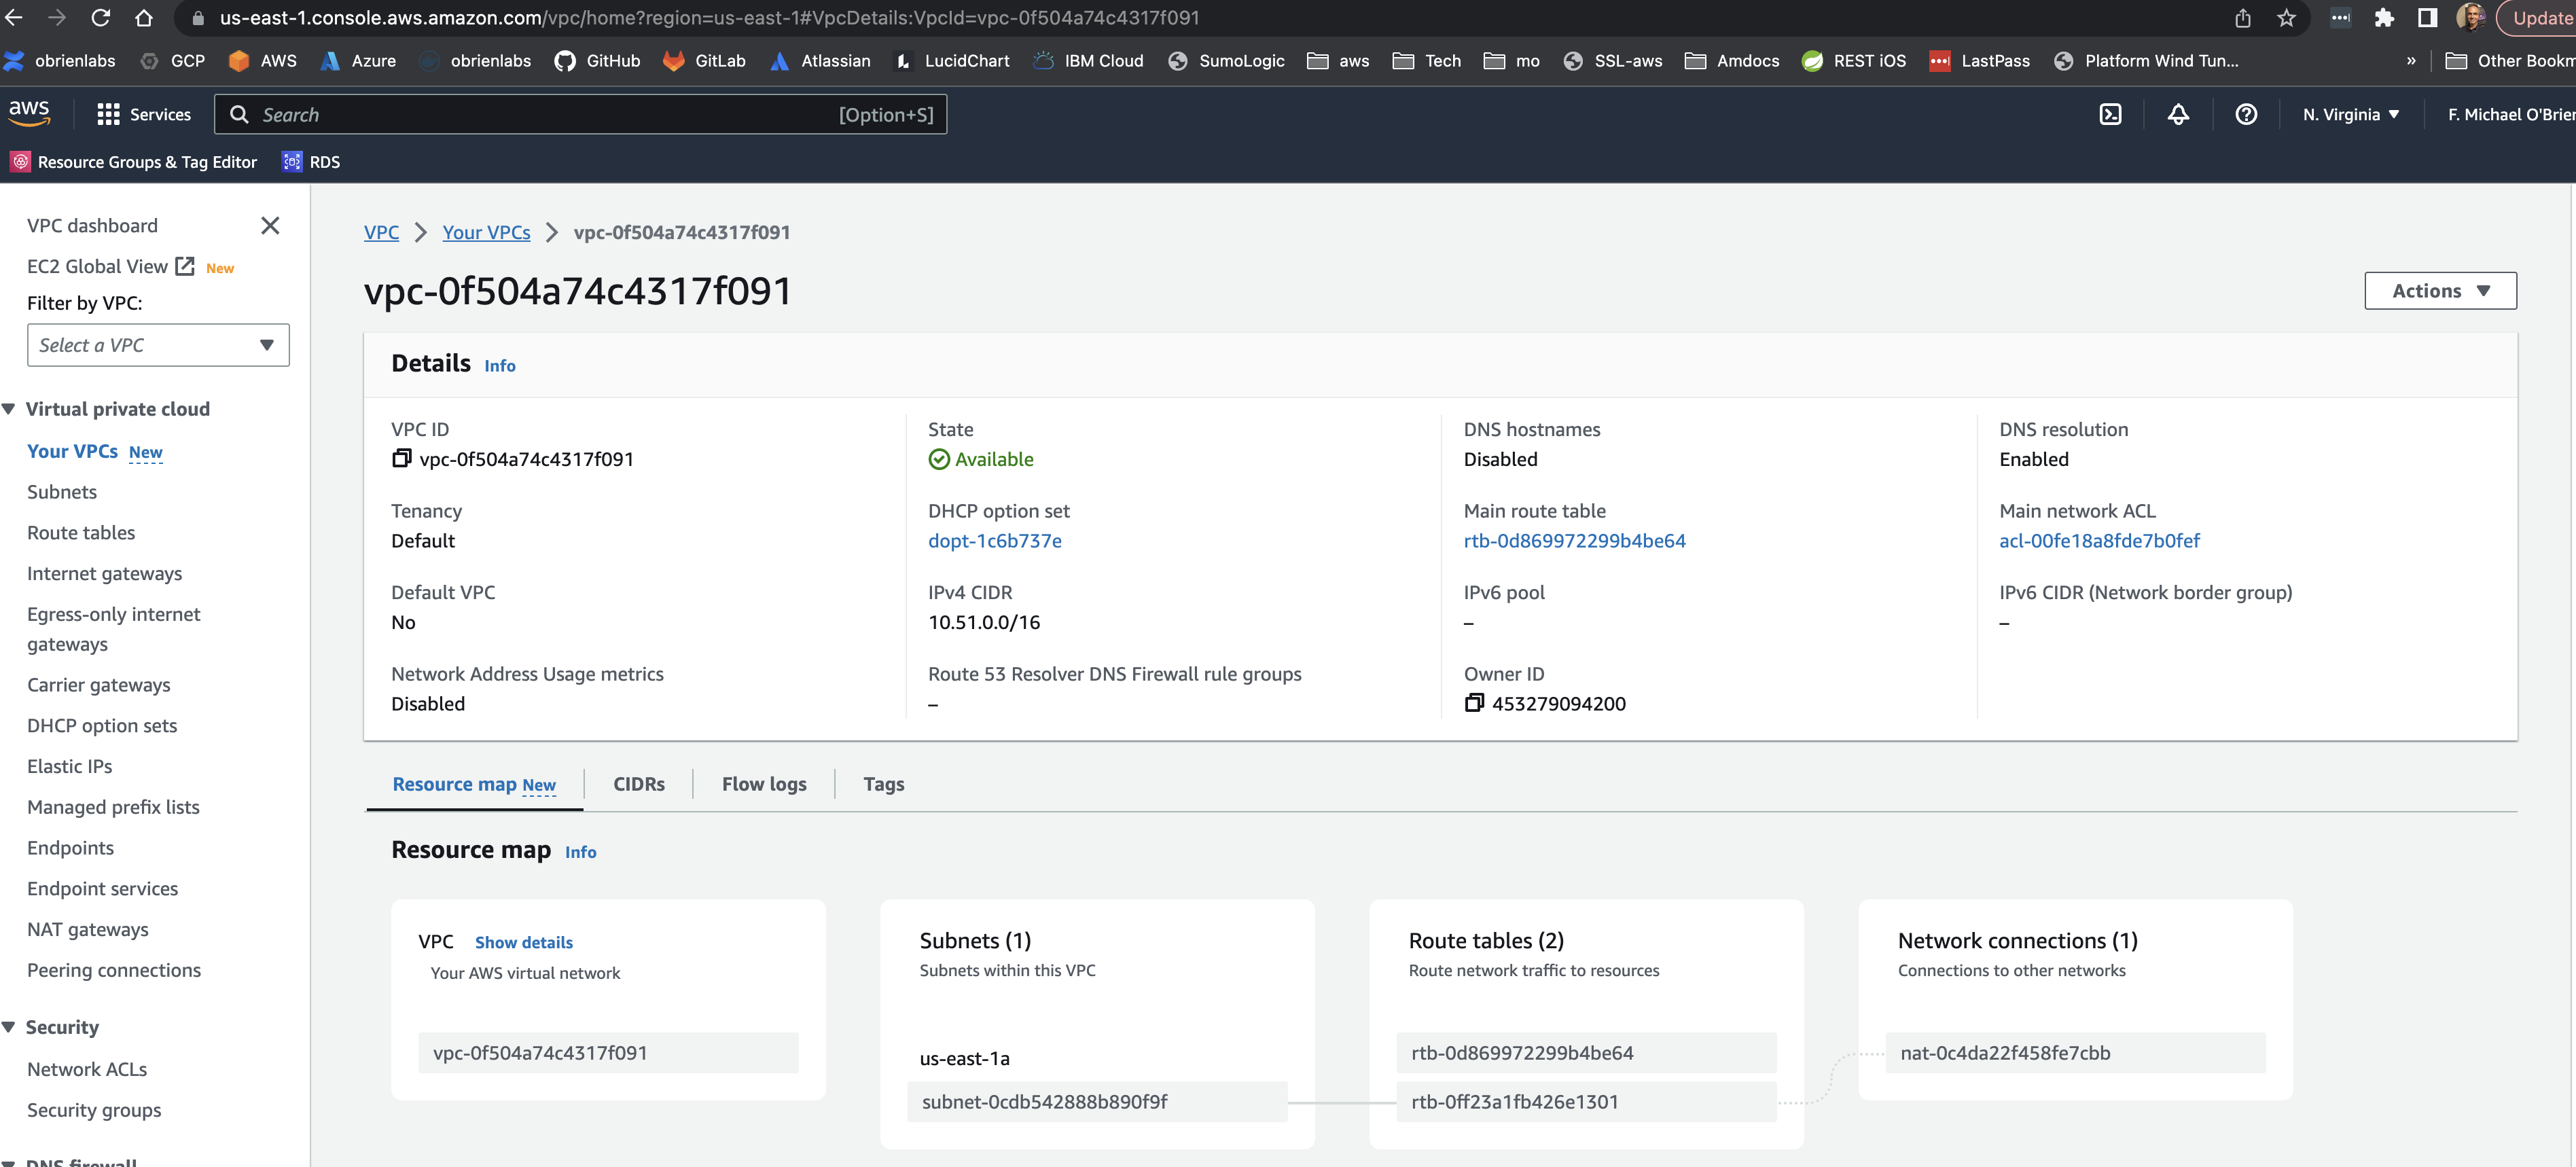Launch the CloudShell terminal icon

(2110, 114)
